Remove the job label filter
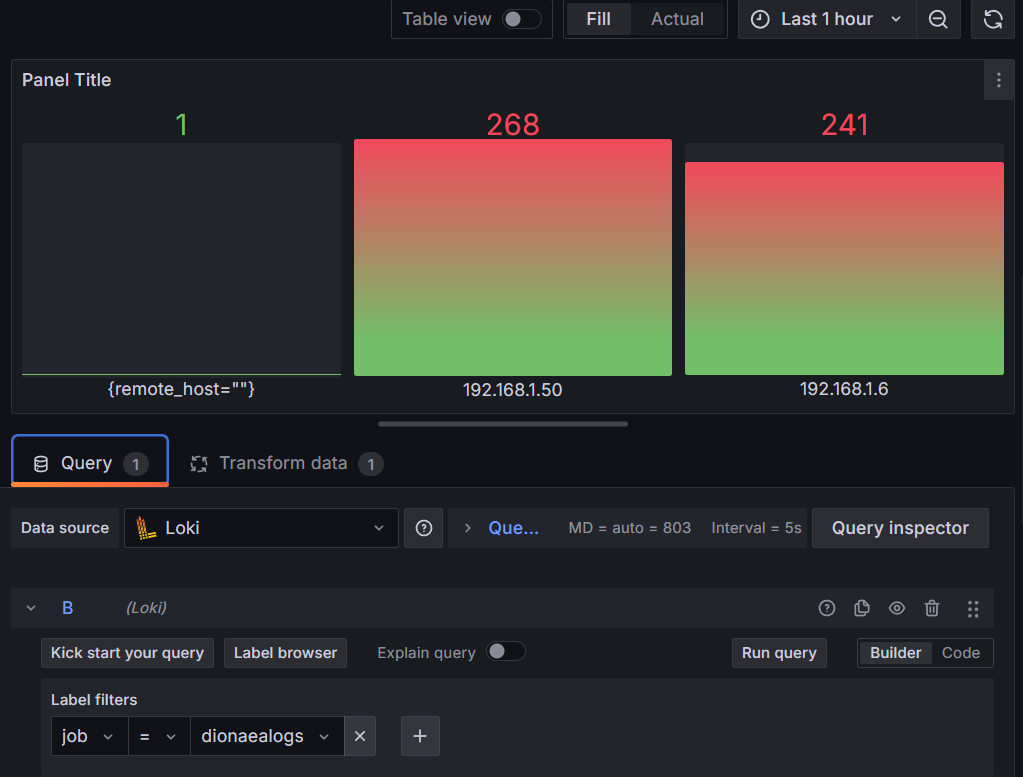This screenshot has height=777, width=1023. coord(359,736)
